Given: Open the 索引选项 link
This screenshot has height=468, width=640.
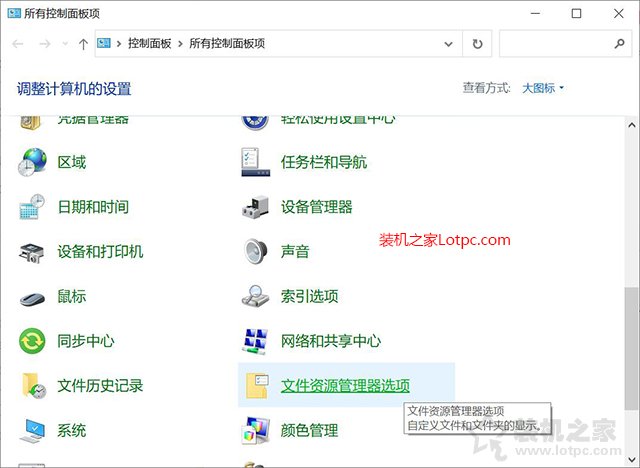Looking at the screenshot, I should coord(309,296).
